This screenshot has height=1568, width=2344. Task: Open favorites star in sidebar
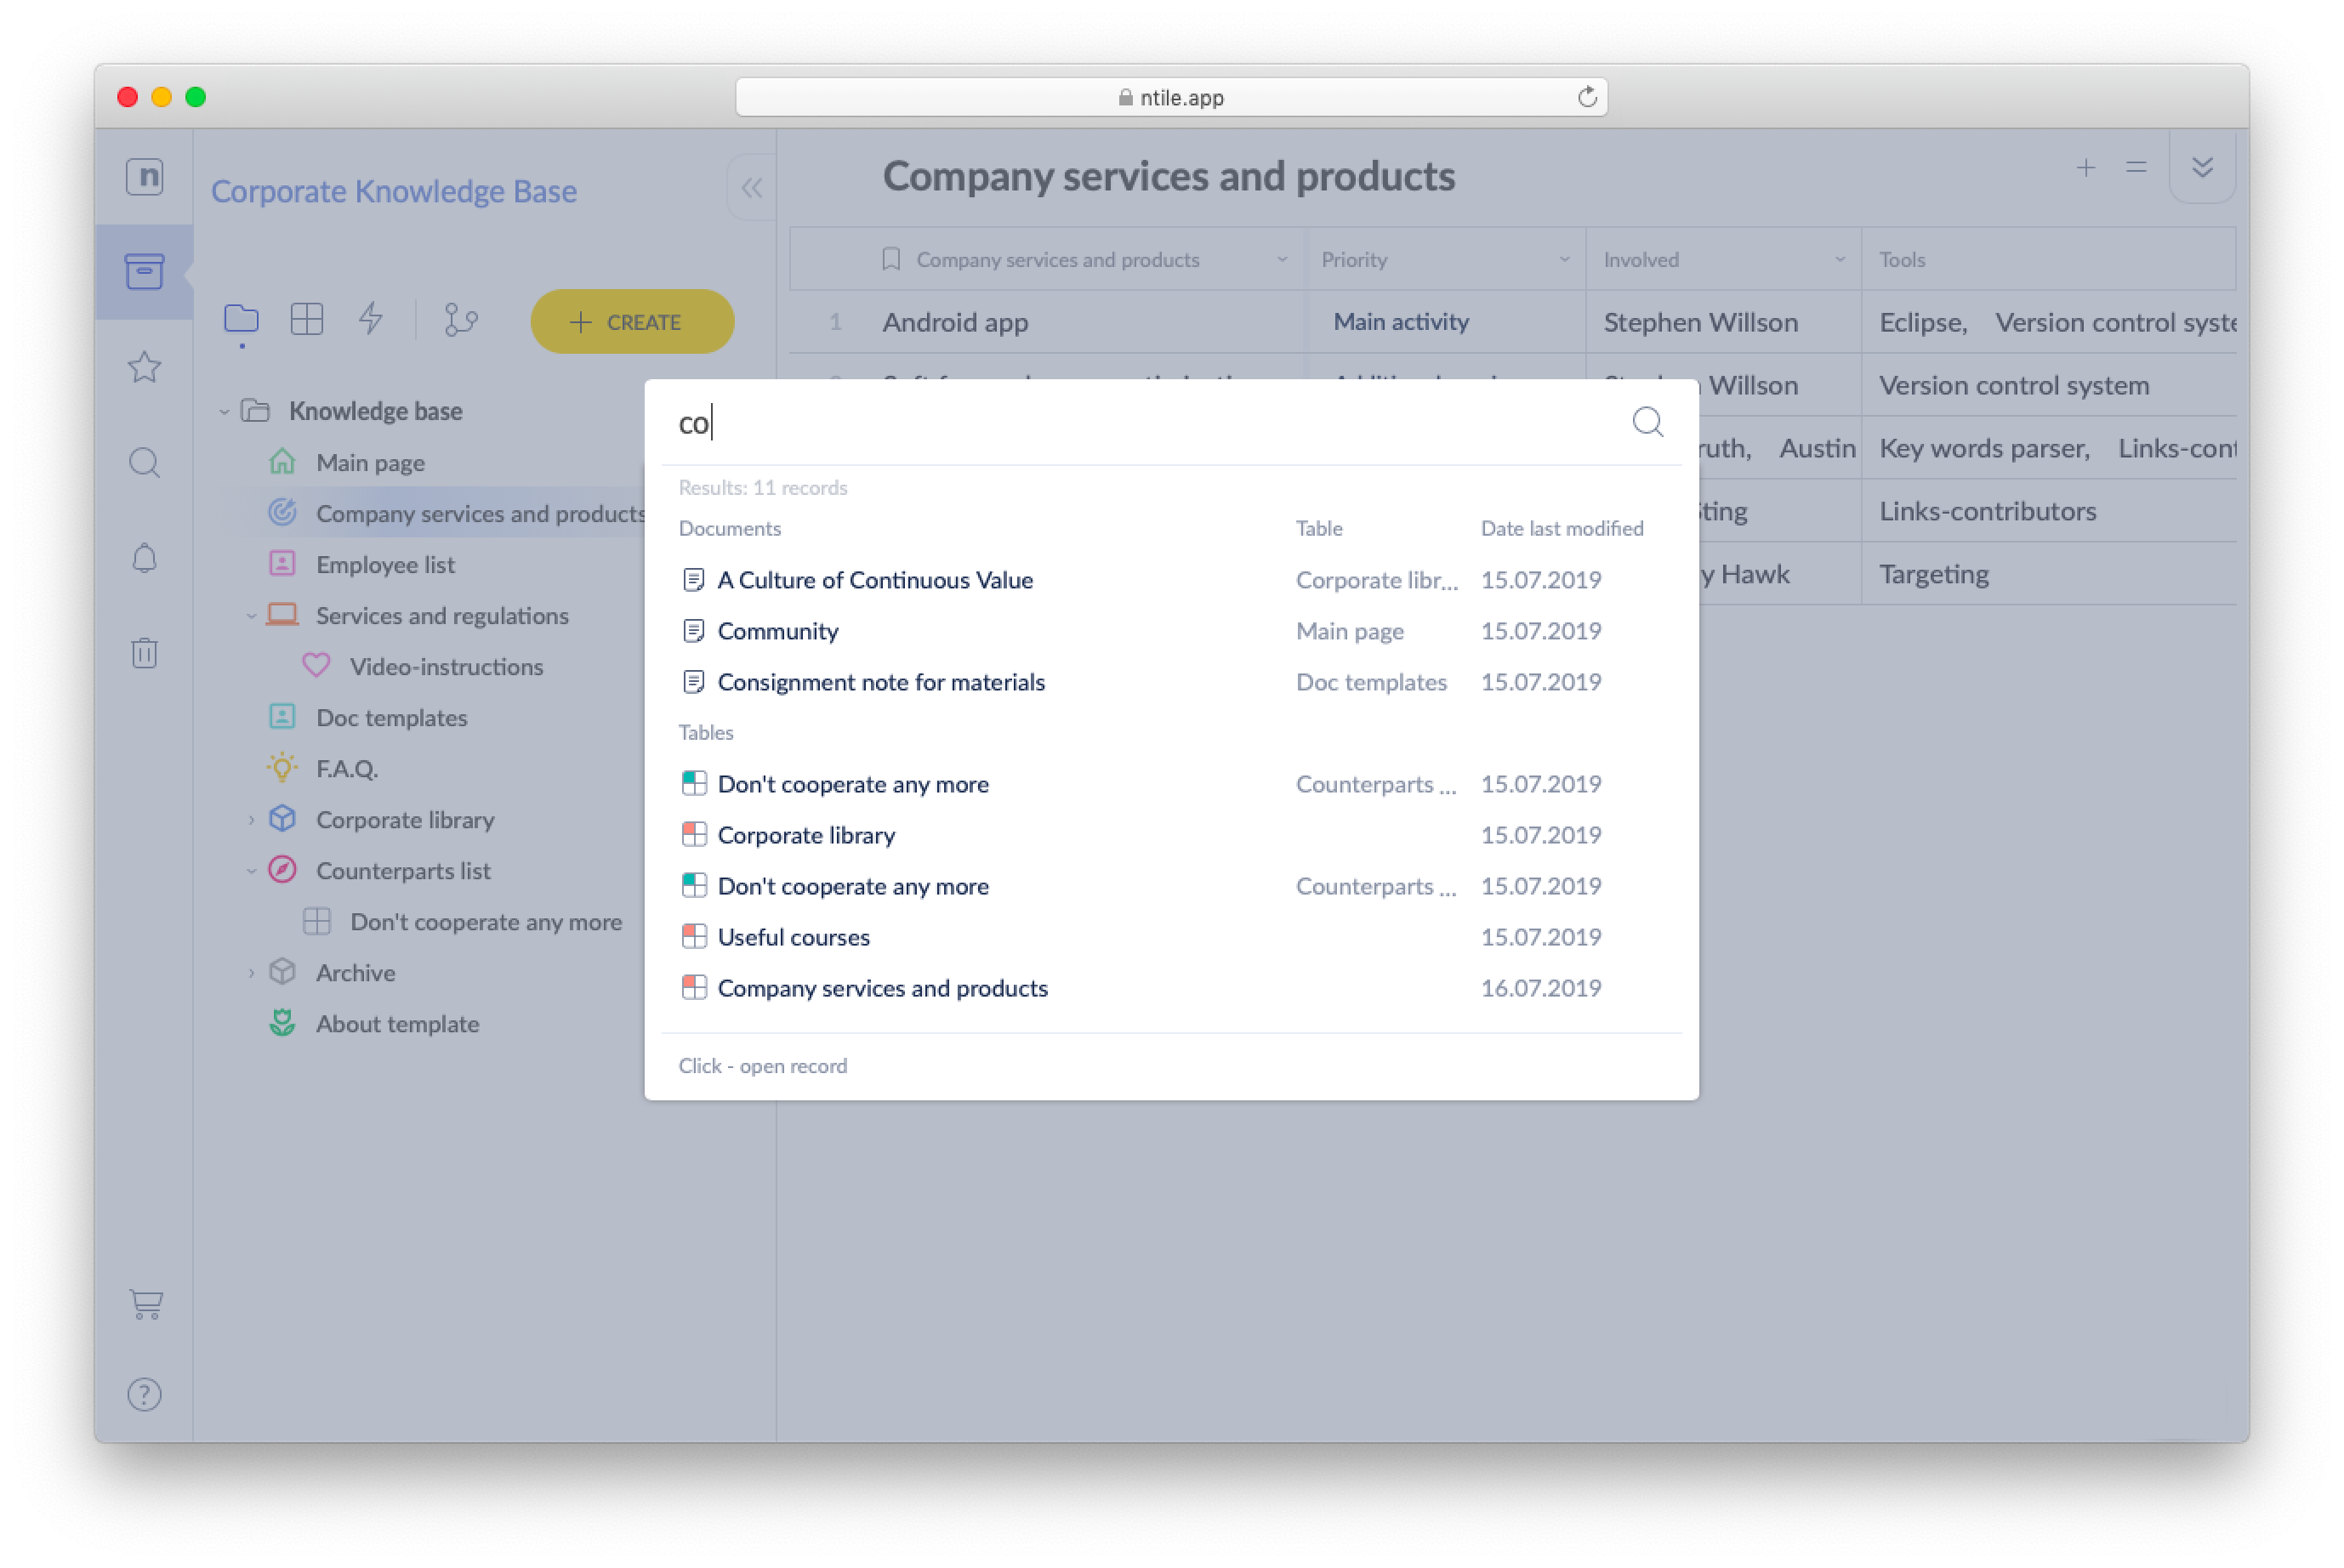(x=145, y=367)
